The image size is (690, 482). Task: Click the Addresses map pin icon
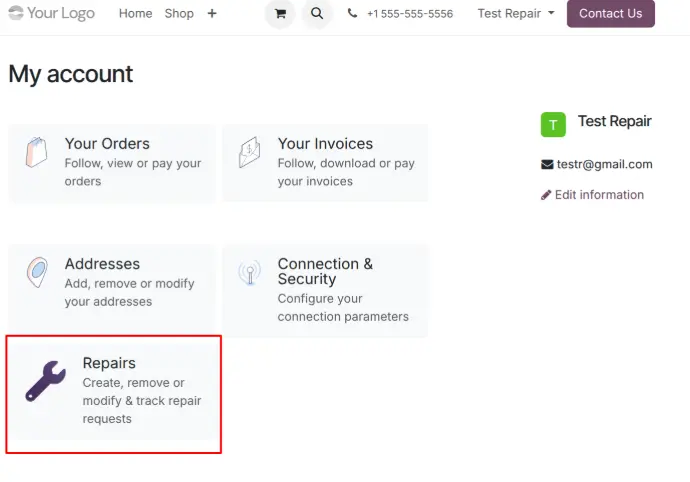(x=37, y=272)
